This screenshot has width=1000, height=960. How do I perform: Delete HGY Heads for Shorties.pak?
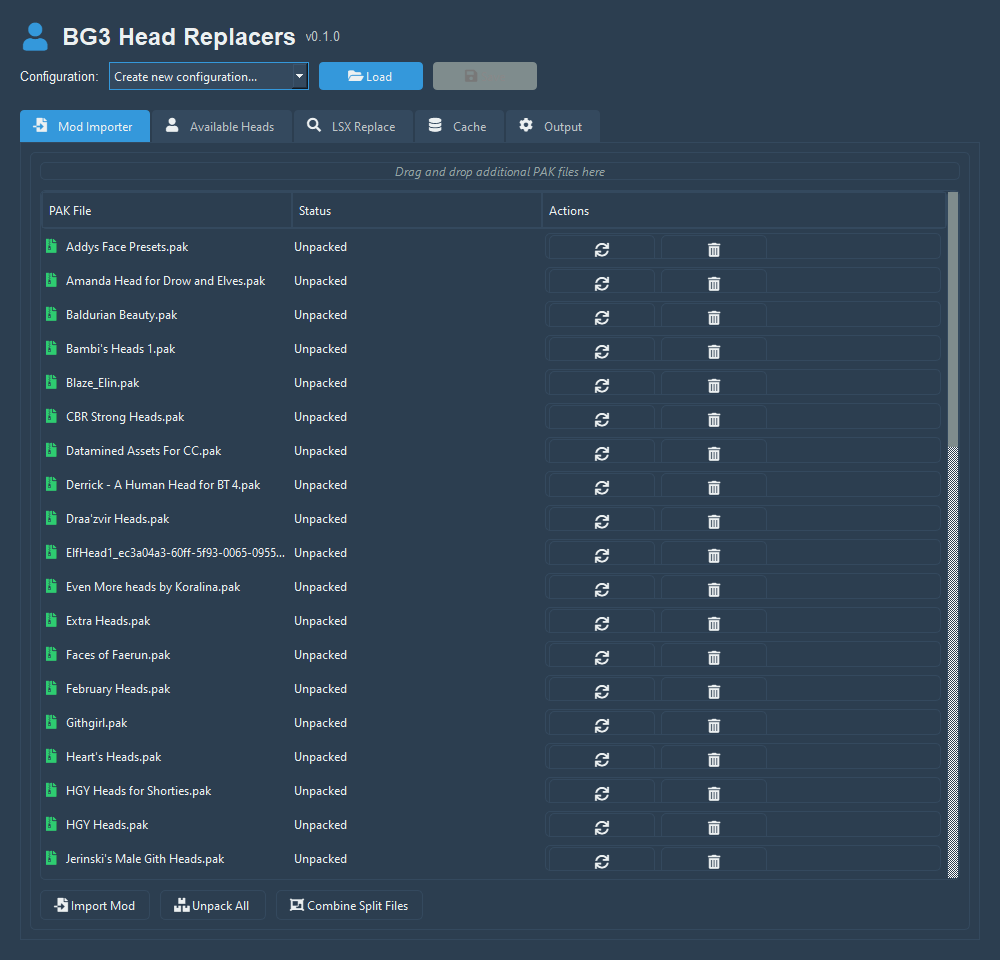714,792
